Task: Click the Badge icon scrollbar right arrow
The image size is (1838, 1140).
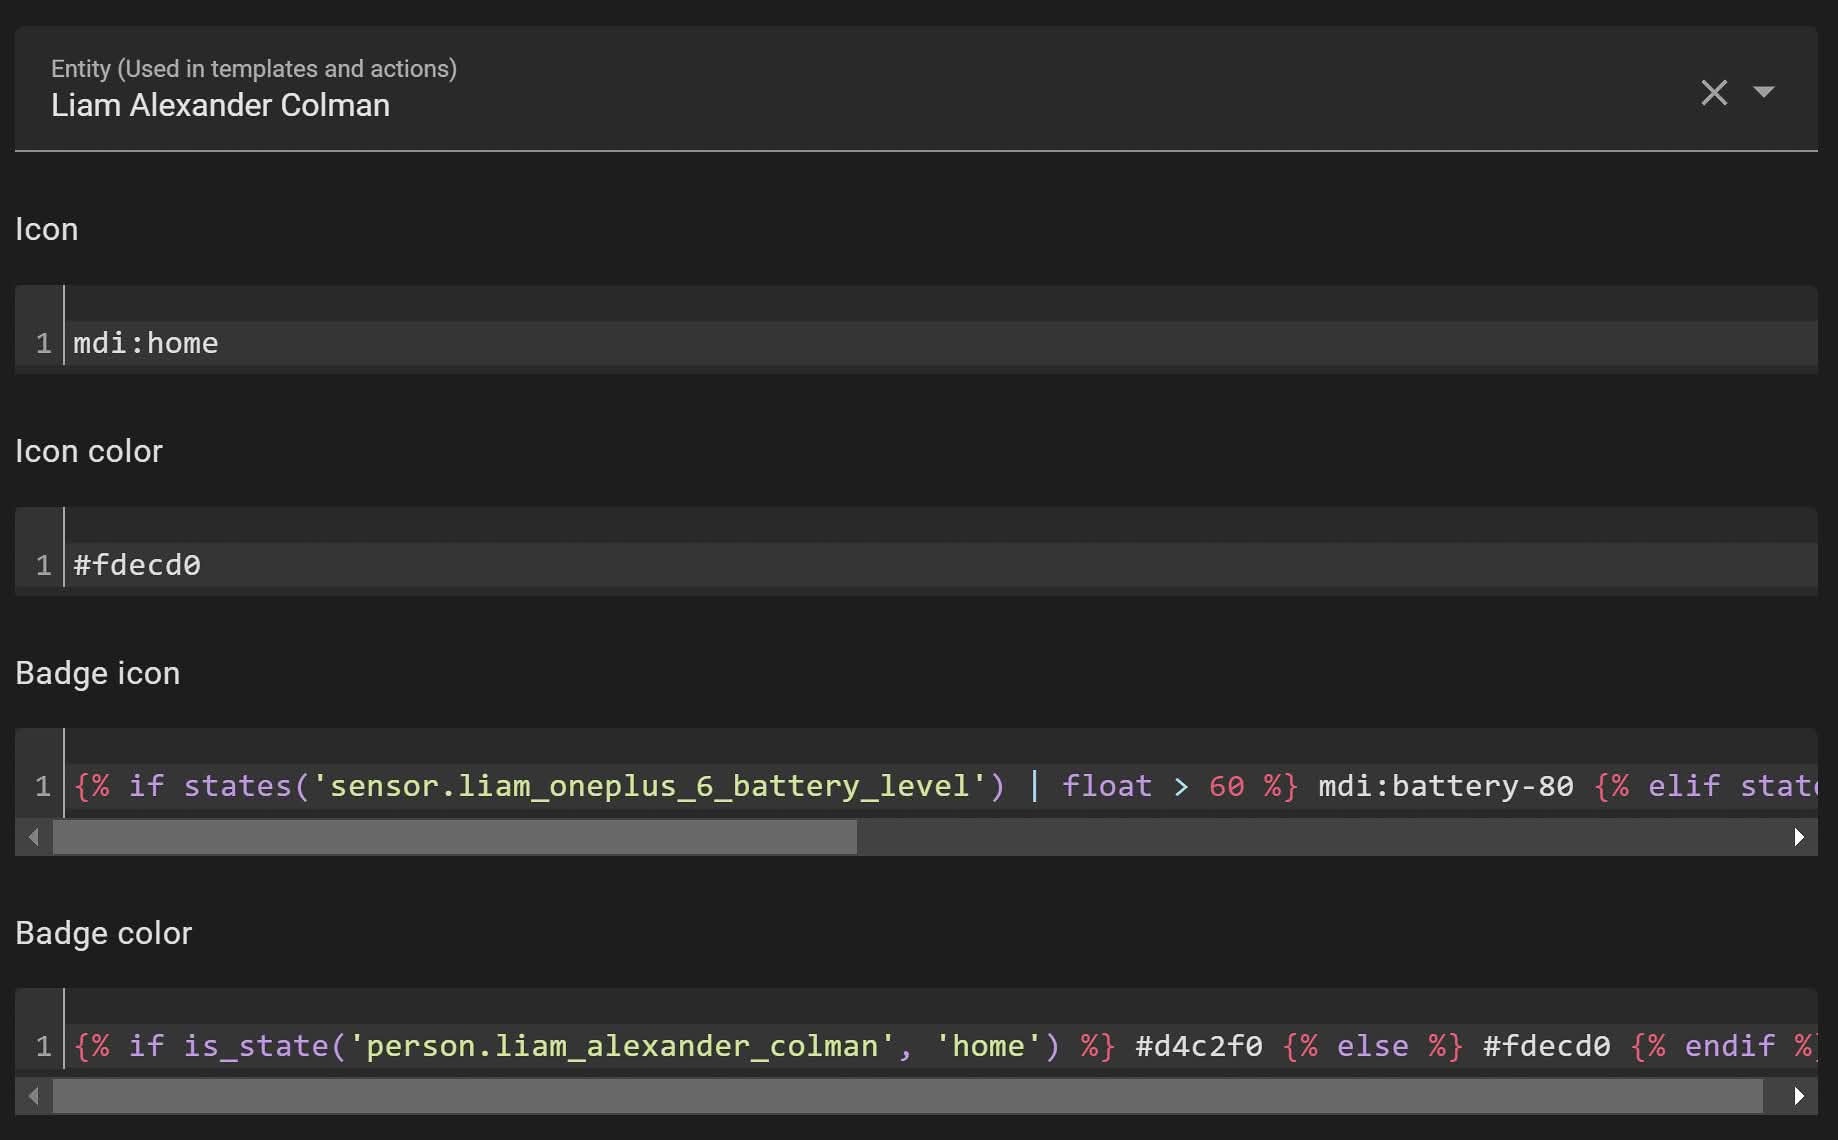Action: point(1799,837)
